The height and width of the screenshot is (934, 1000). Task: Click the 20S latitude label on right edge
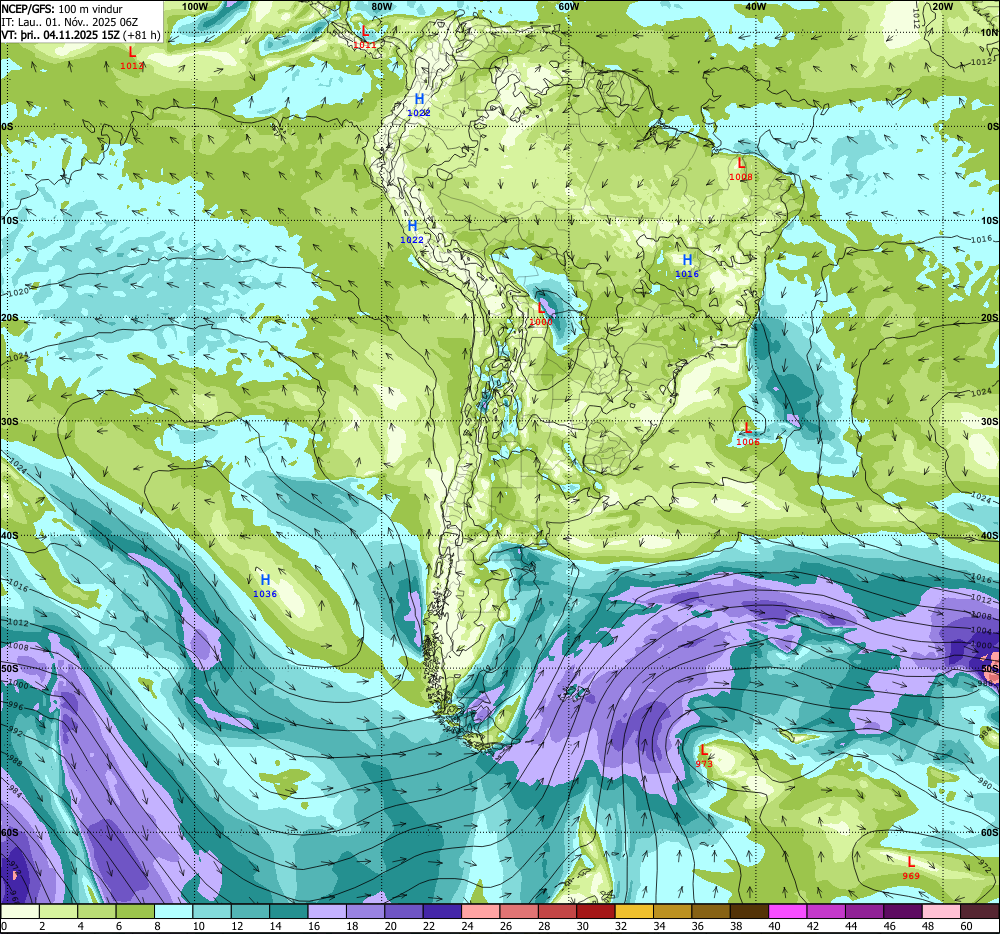pyautogui.click(x=989, y=317)
